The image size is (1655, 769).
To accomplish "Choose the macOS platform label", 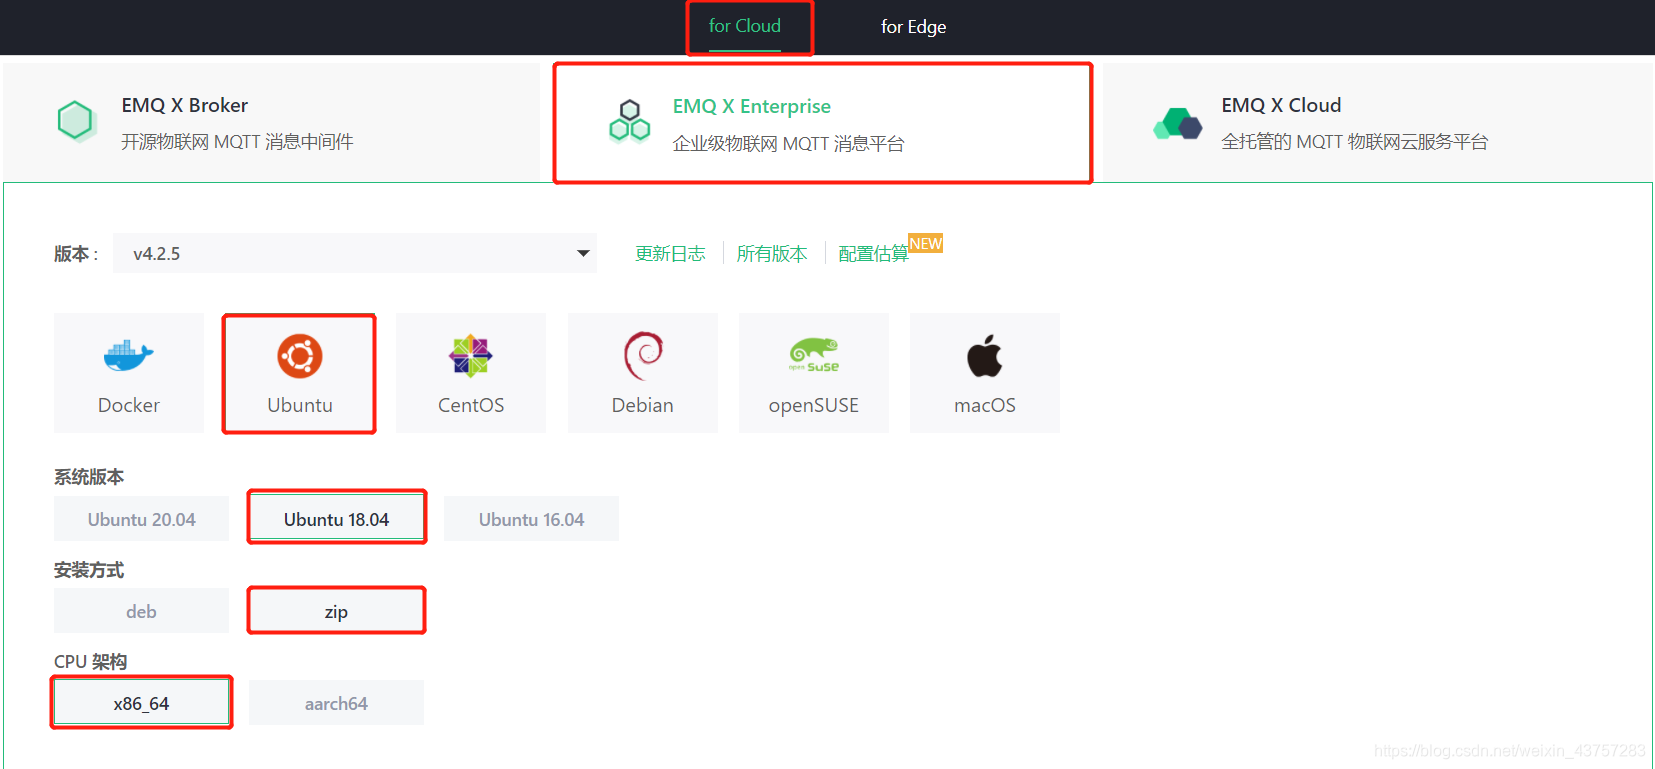I will click(985, 405).
